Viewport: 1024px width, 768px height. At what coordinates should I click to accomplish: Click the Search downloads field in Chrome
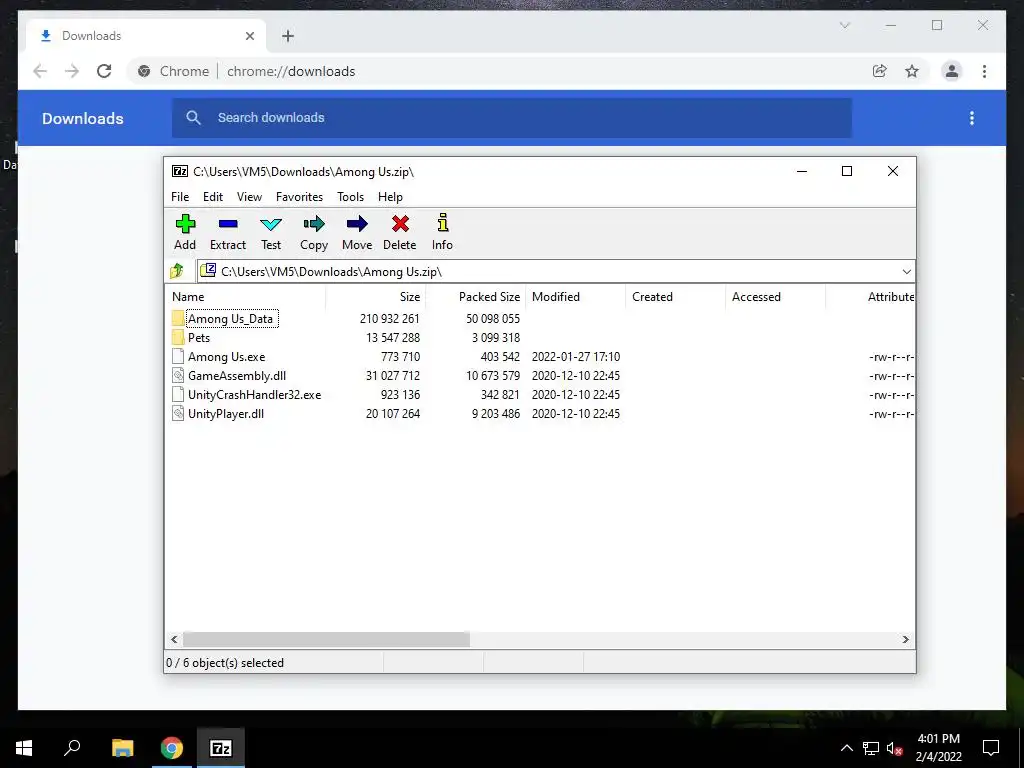[512, 118]
